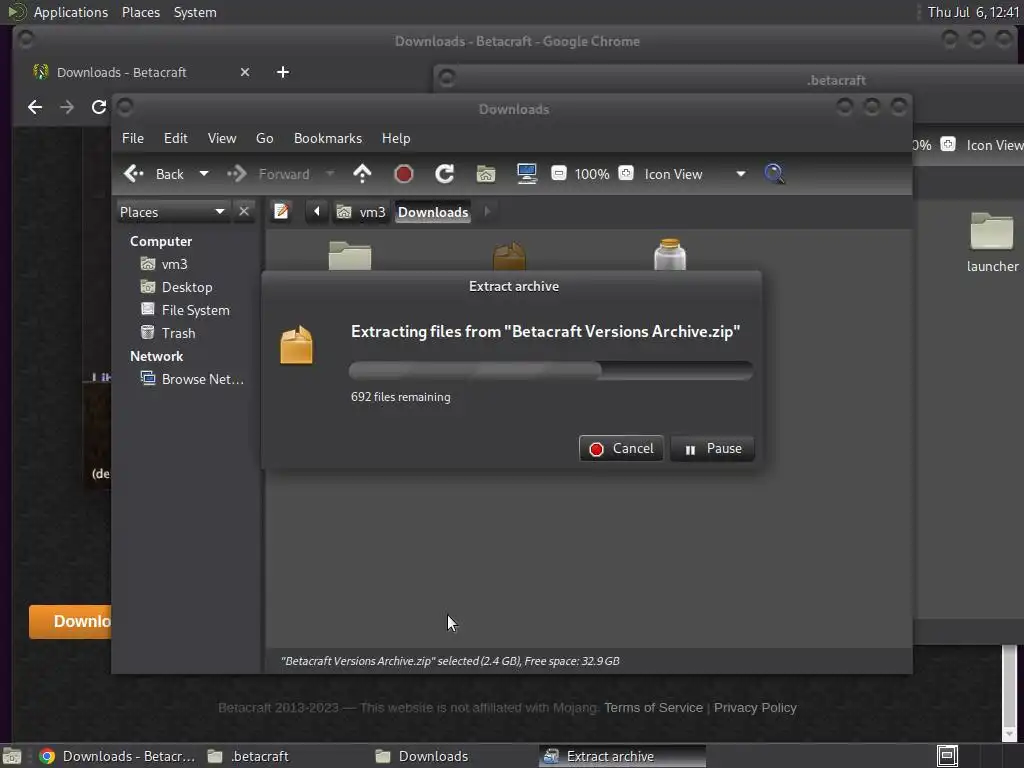Reset zoom via the 100% label
The image size is (1024, 768).
[592, 174]
